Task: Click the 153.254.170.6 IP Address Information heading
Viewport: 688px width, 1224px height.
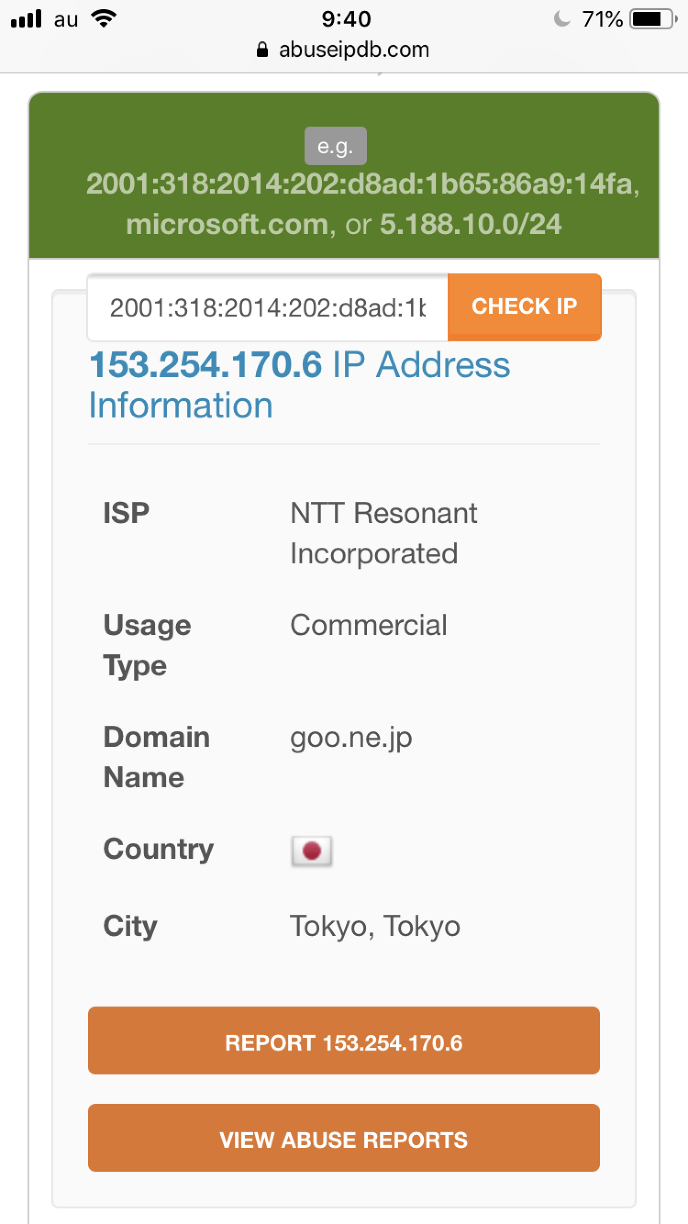Action: [300, 385]
